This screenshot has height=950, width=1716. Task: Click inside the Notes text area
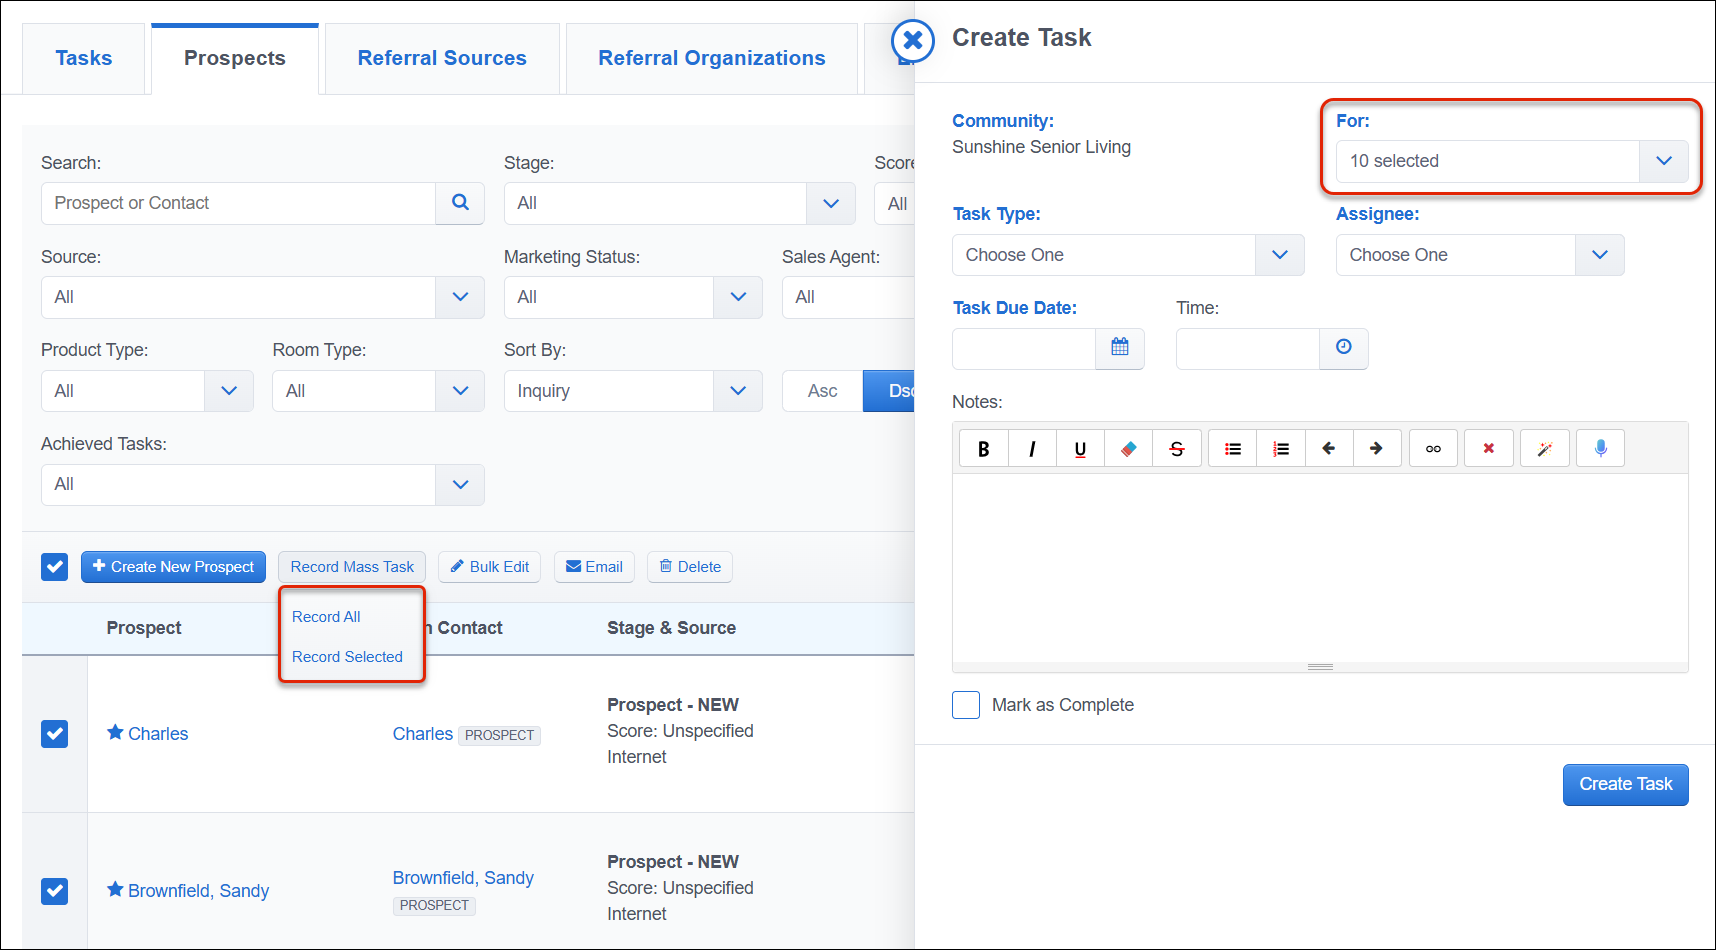[x=1320, y=567]
